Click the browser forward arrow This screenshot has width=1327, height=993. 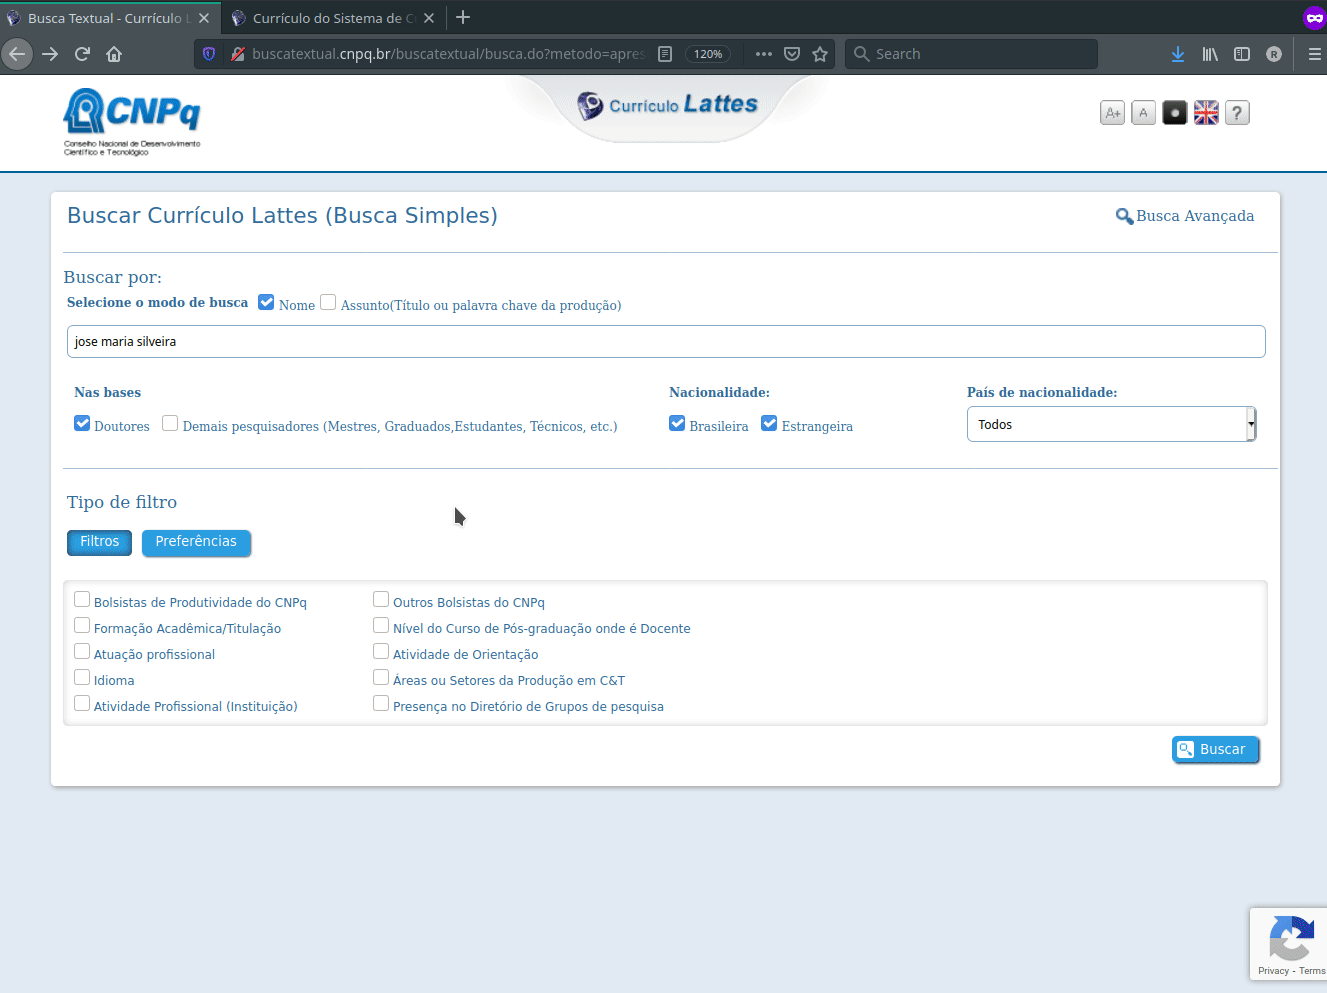50,54
